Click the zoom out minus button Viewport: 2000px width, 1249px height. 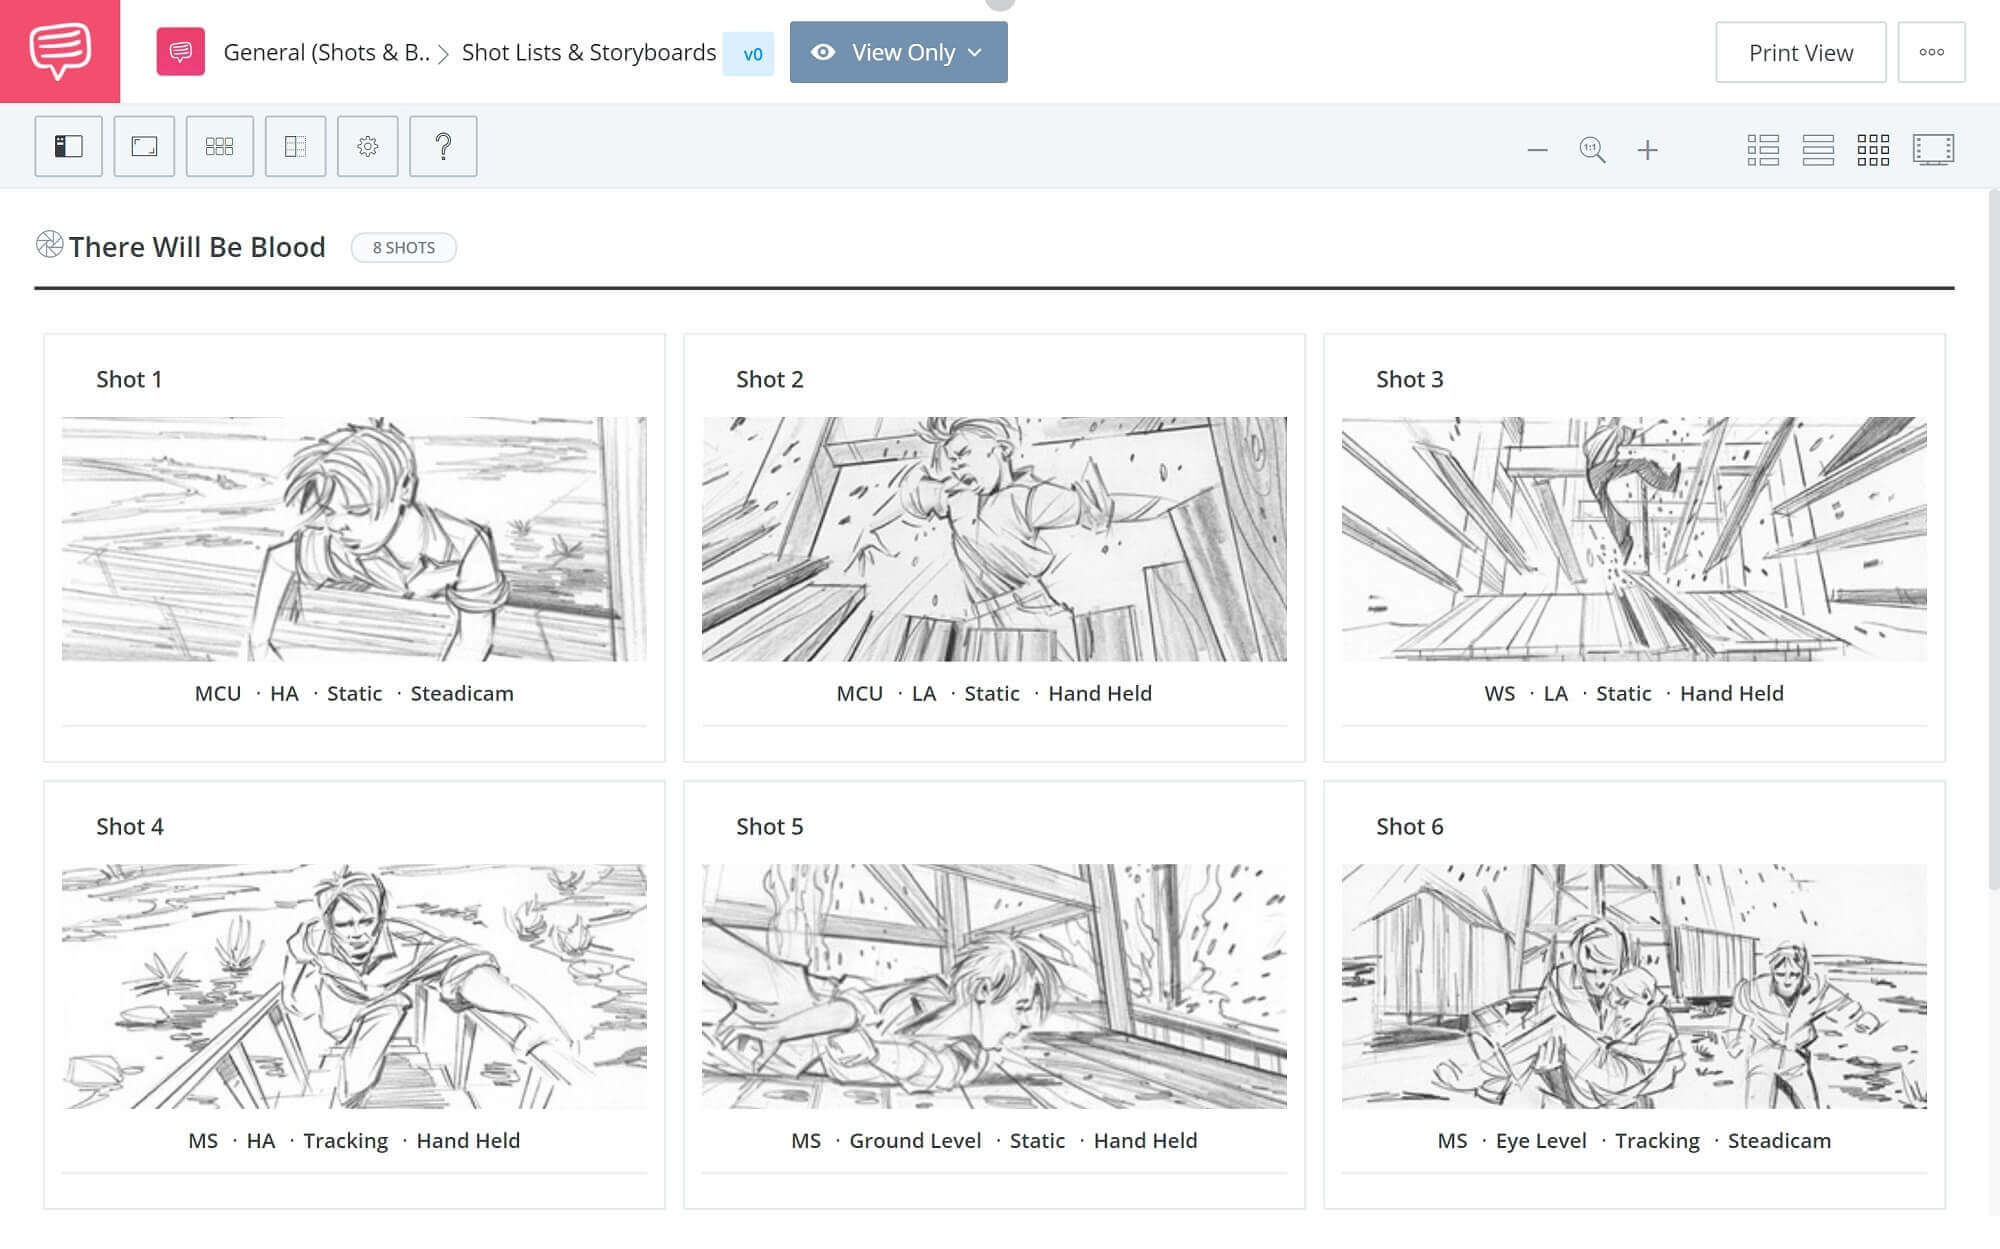click(x=1538, y=148)
